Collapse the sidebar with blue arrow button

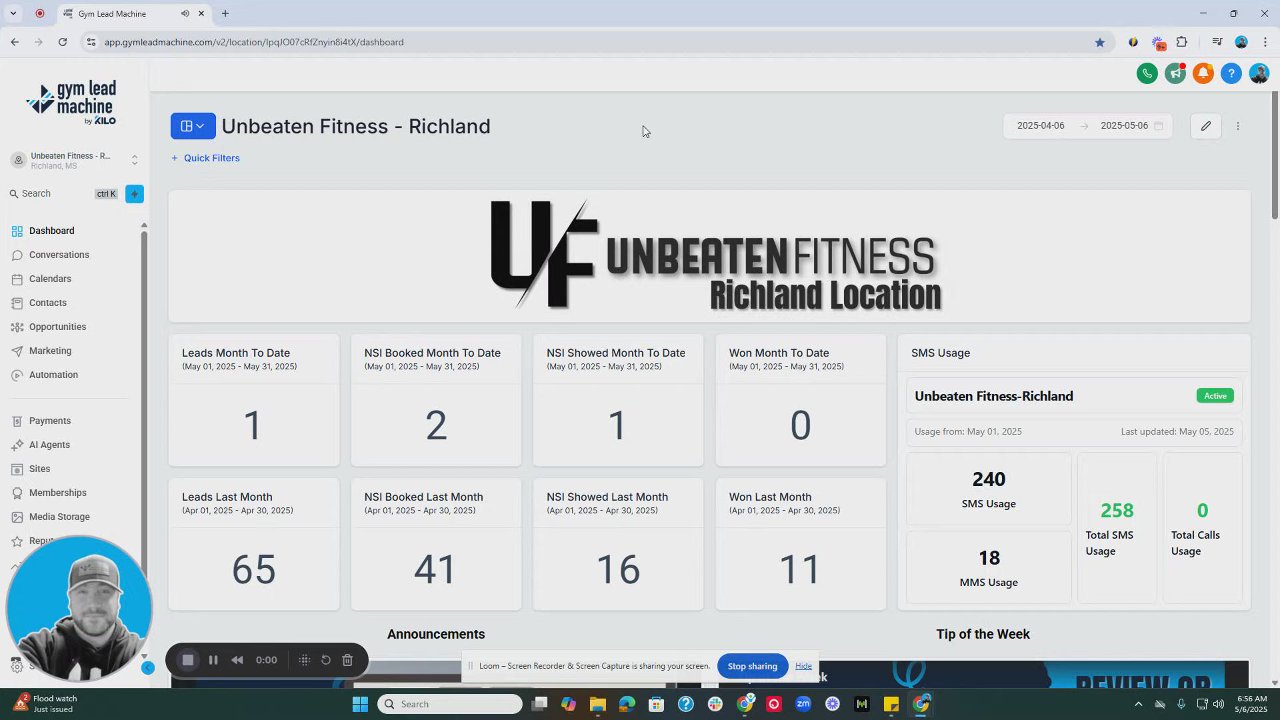click(147, 667)
